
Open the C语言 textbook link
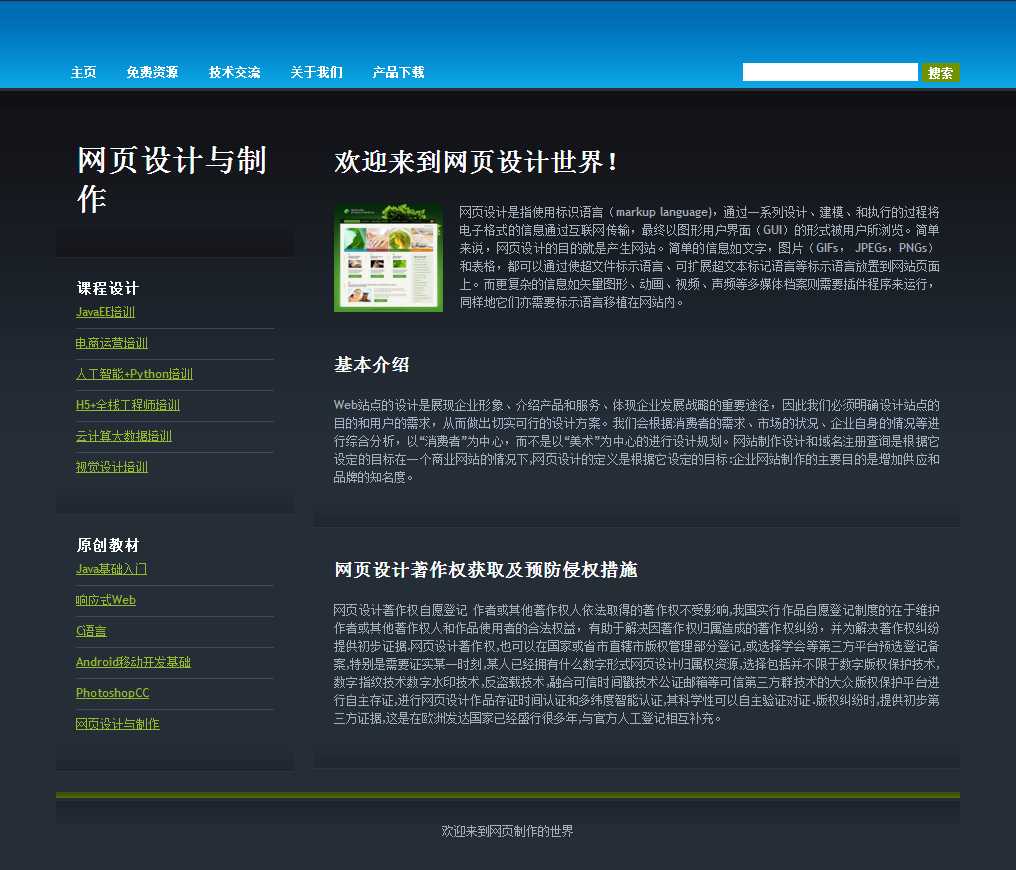point(91,631)
